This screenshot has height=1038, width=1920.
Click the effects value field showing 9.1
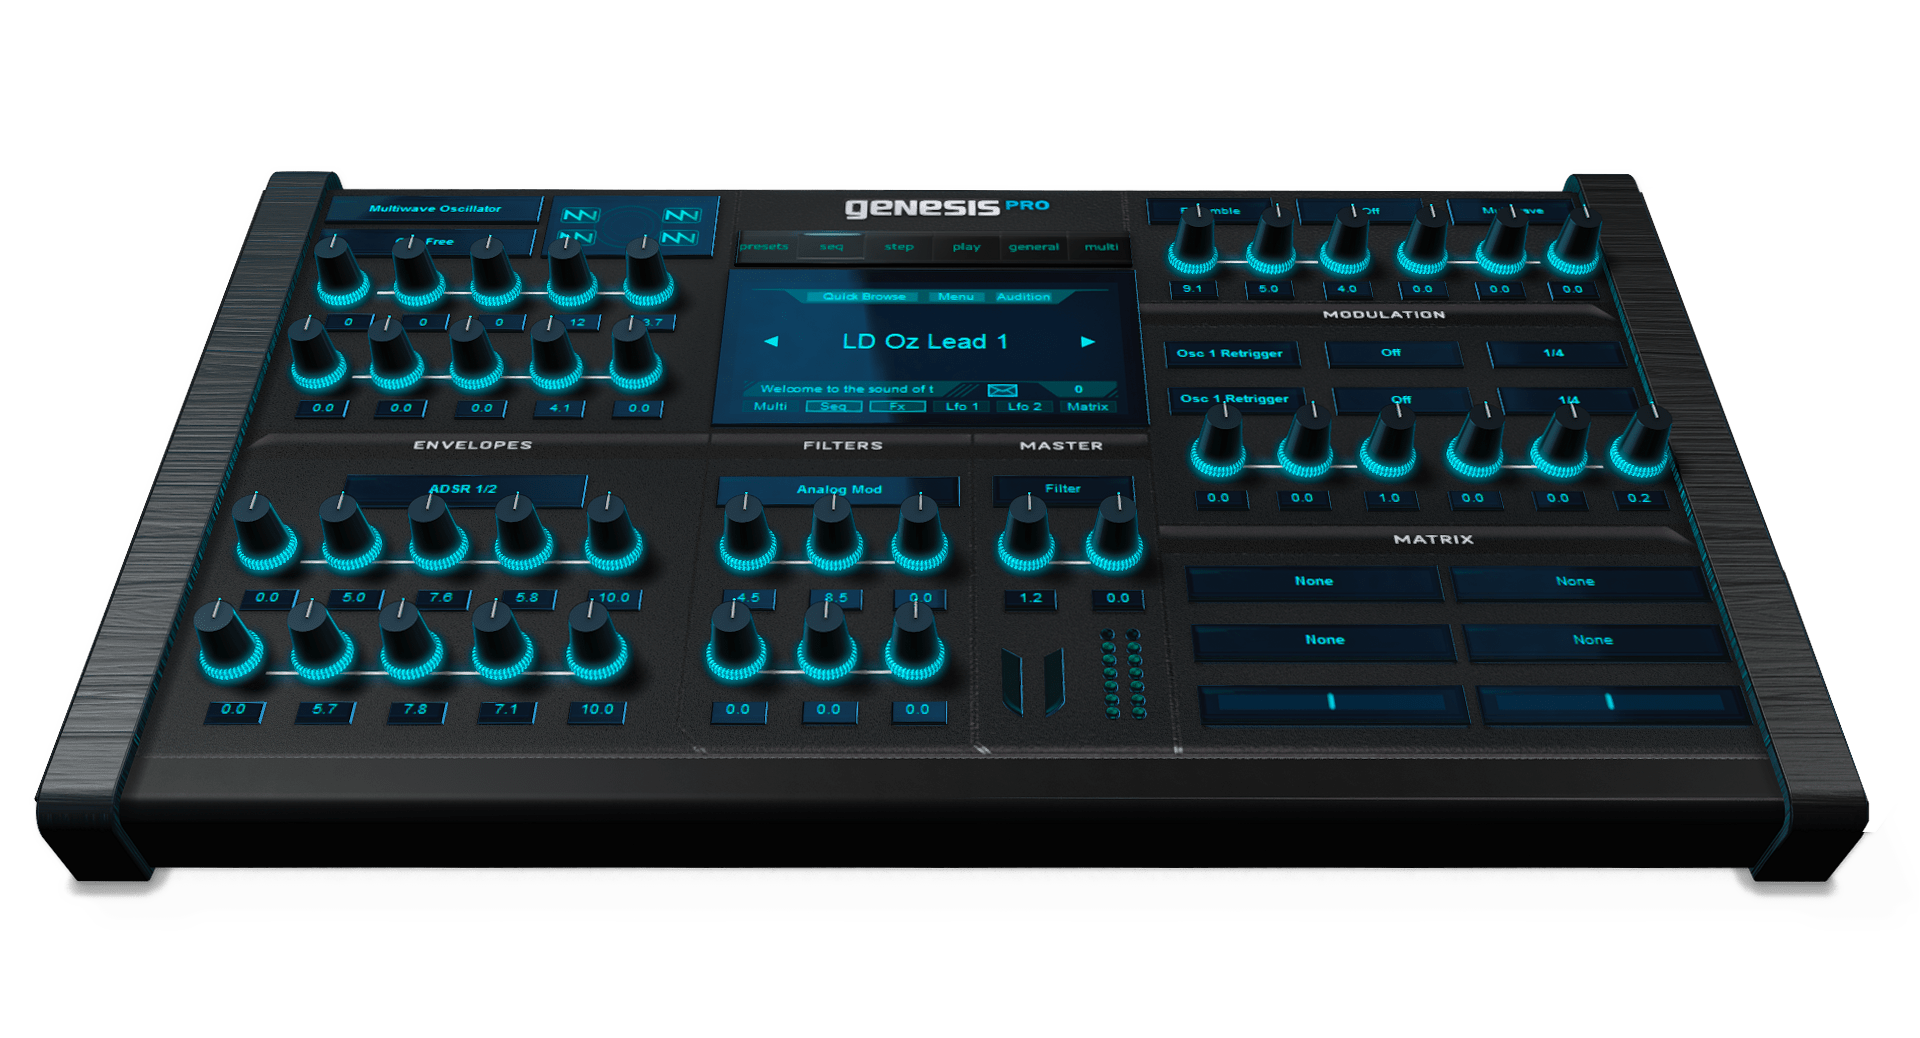click(1192, 289)
